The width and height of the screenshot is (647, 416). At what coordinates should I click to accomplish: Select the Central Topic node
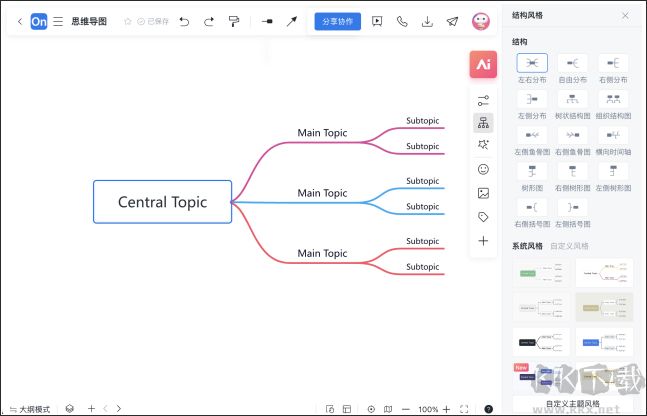[x=162, y=202]
